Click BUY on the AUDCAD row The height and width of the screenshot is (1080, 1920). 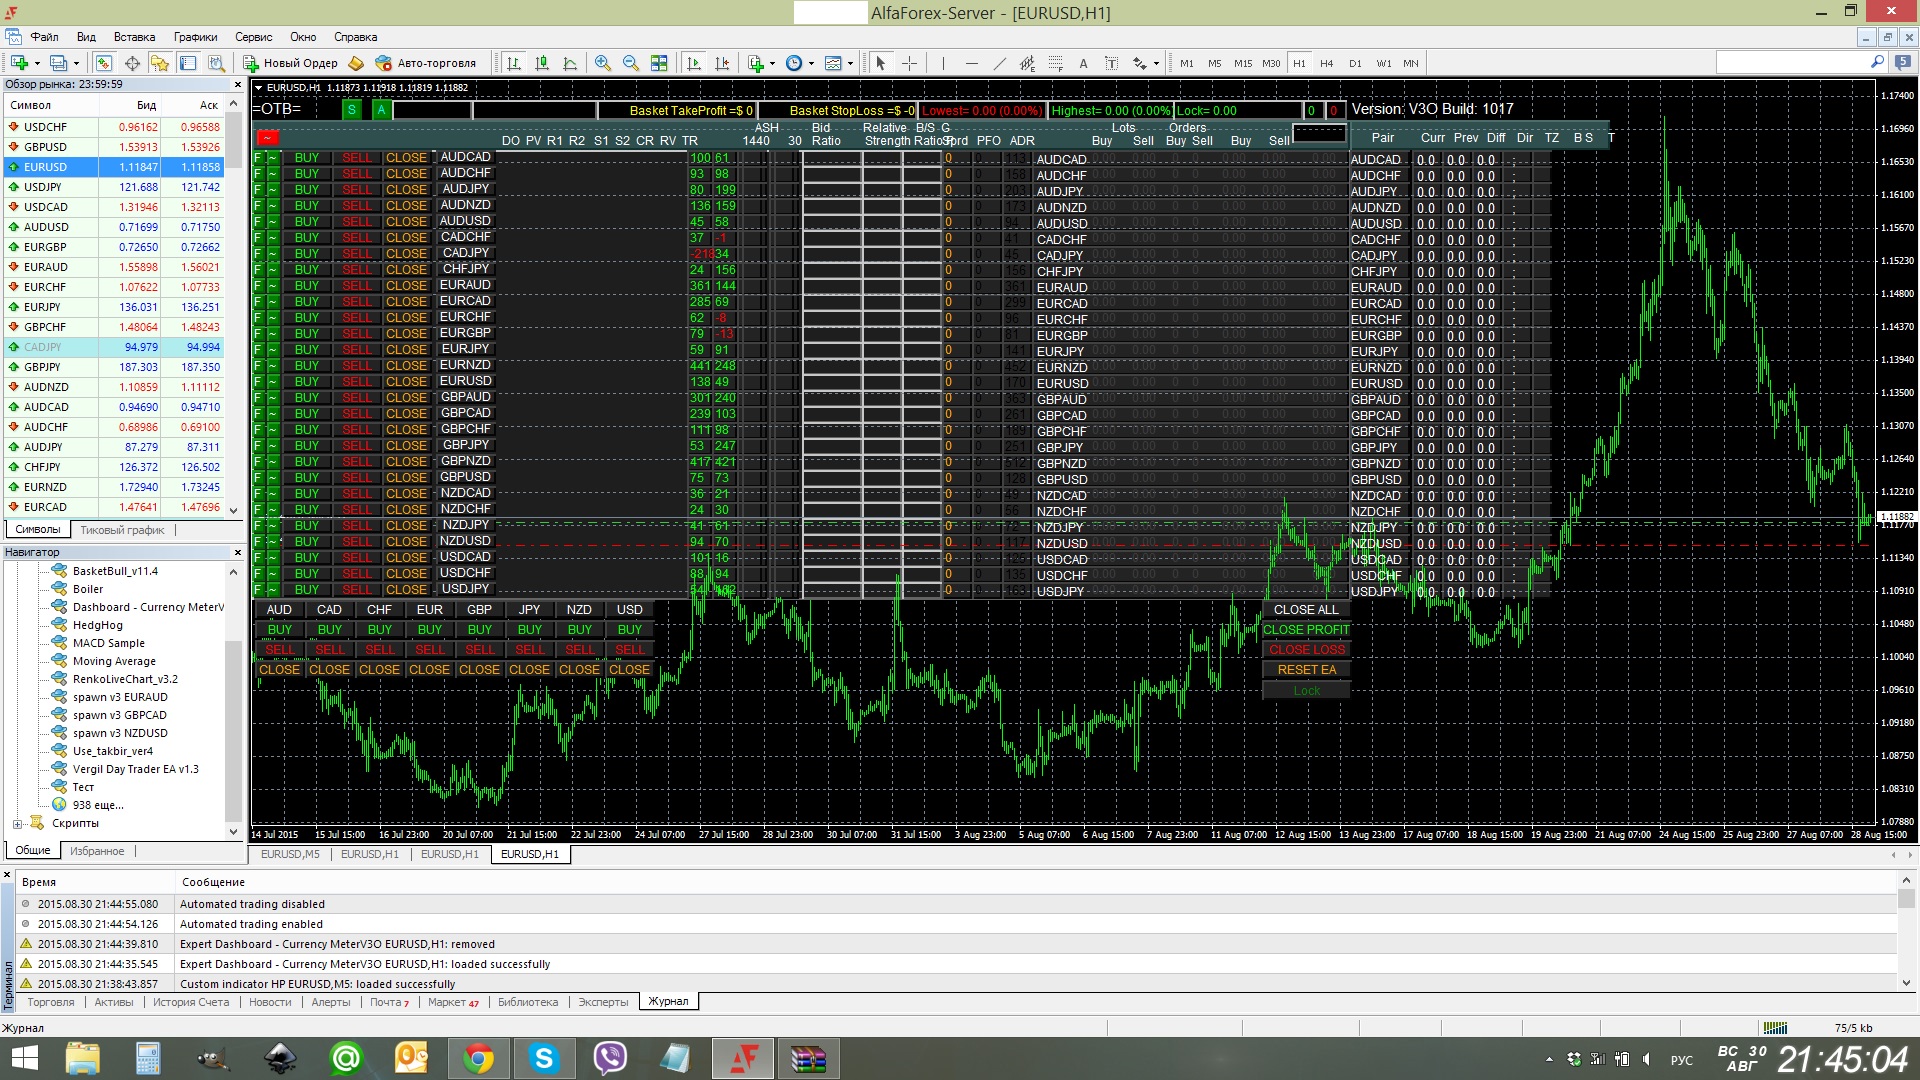point(307,158)
